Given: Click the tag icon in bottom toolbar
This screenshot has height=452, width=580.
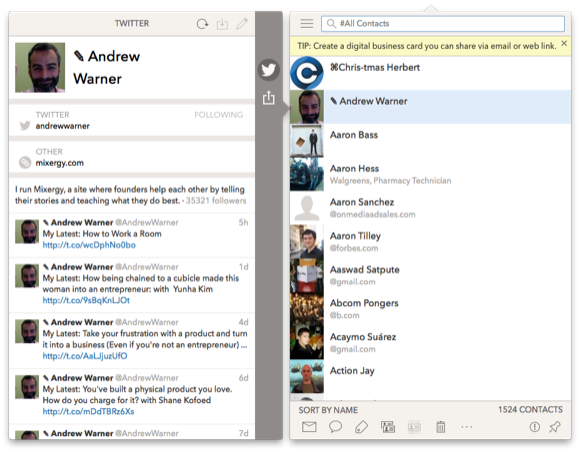Looking at the screenshot, I should pyautogui.click(x=361, y=427).
